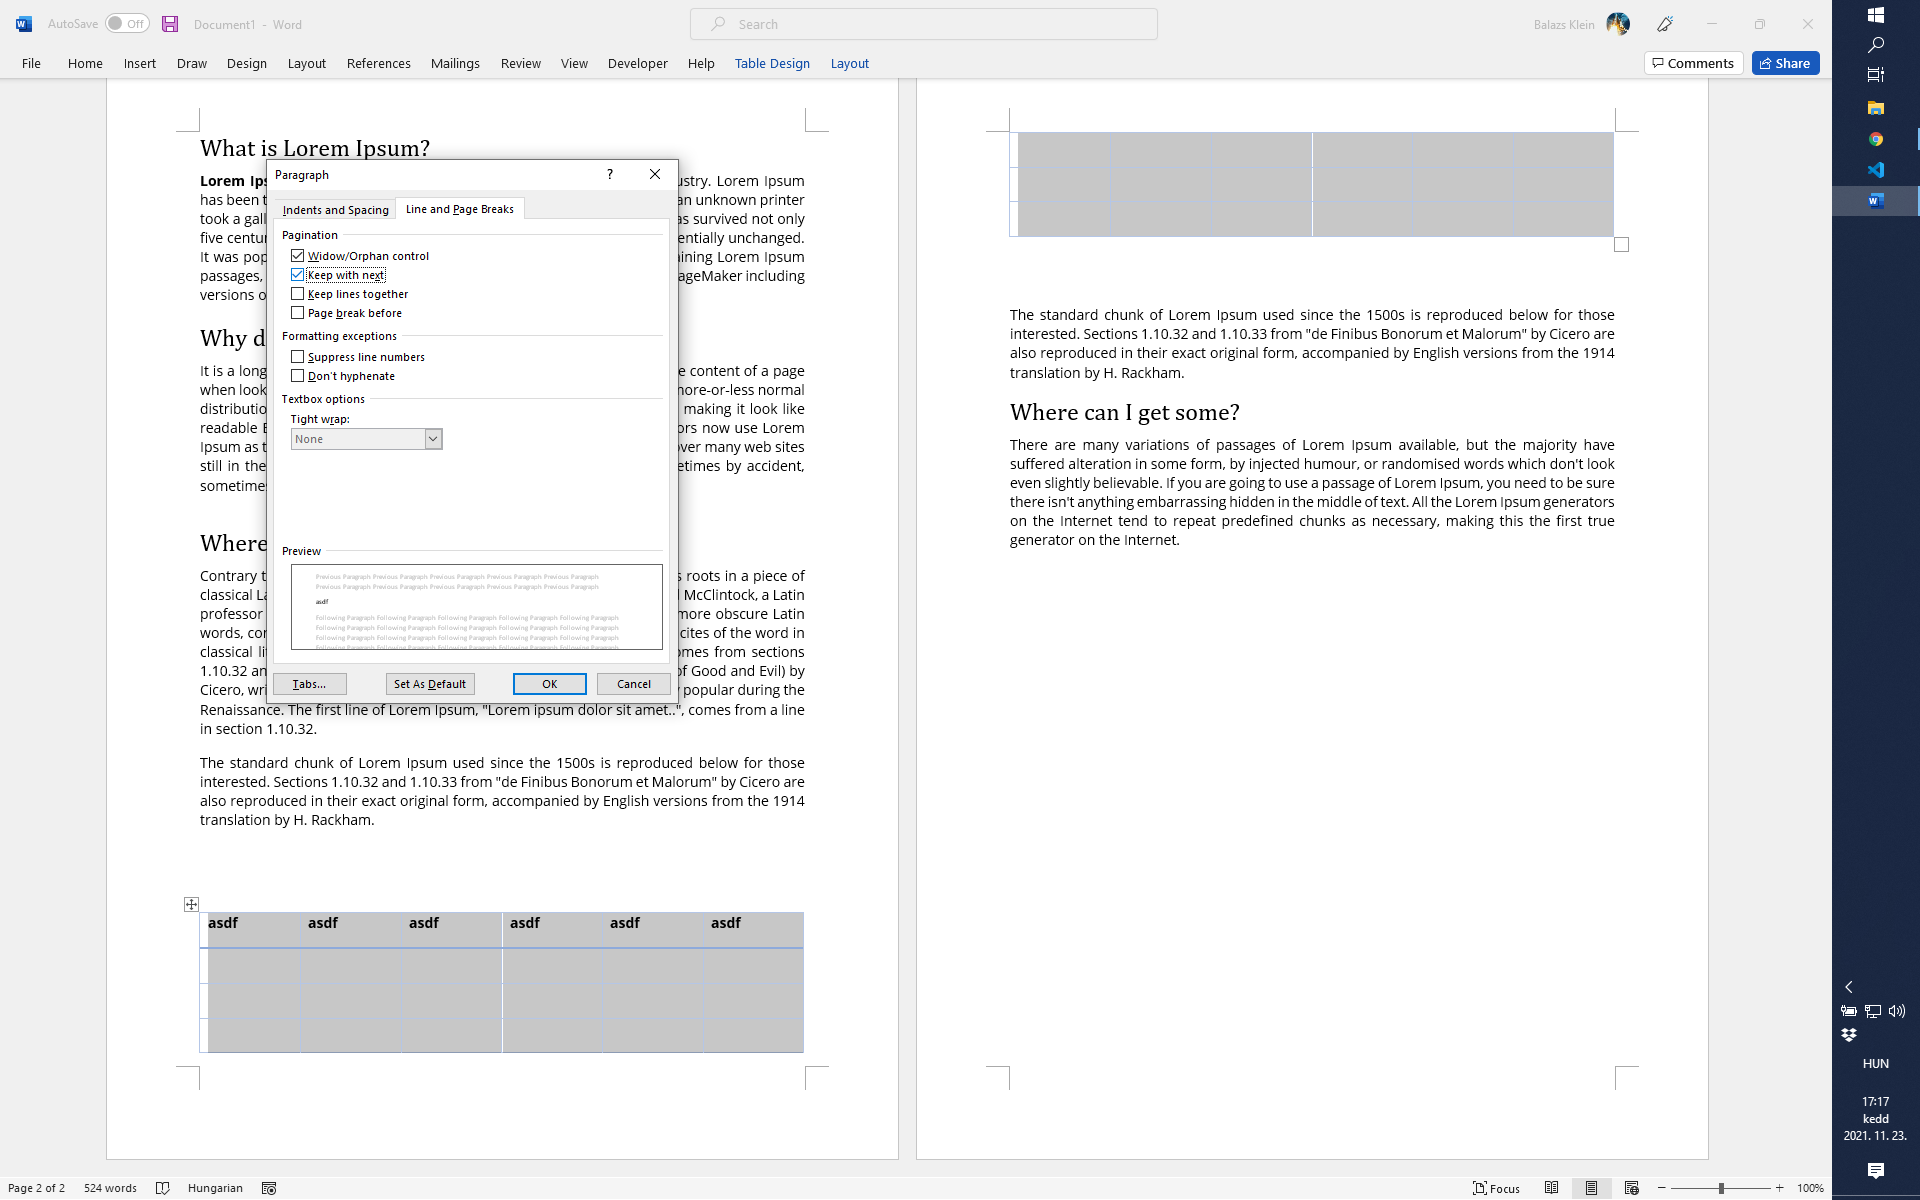Open Dropbox from system tray

pos(1849,1035)
